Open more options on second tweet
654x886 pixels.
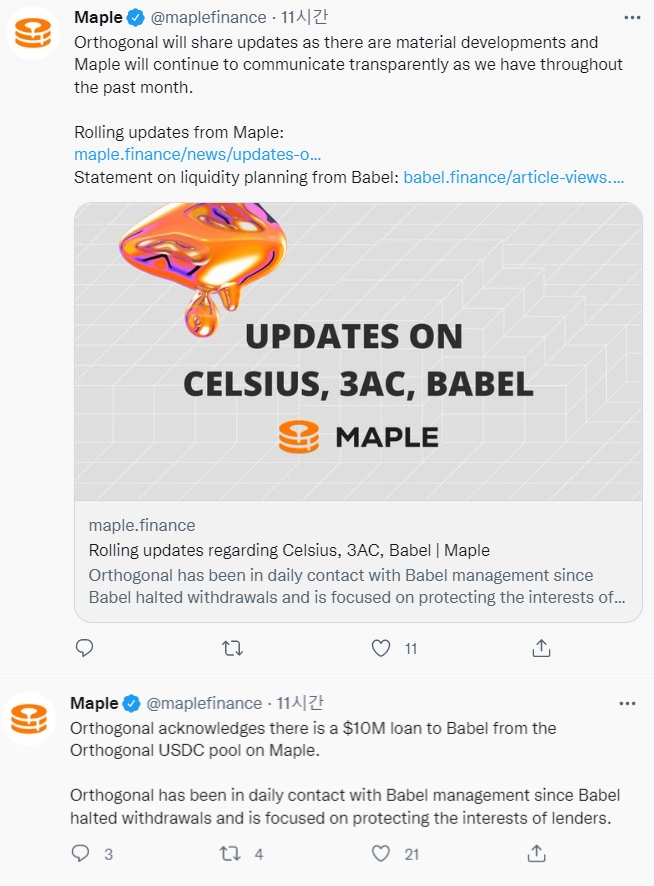[x=627, y=703]
